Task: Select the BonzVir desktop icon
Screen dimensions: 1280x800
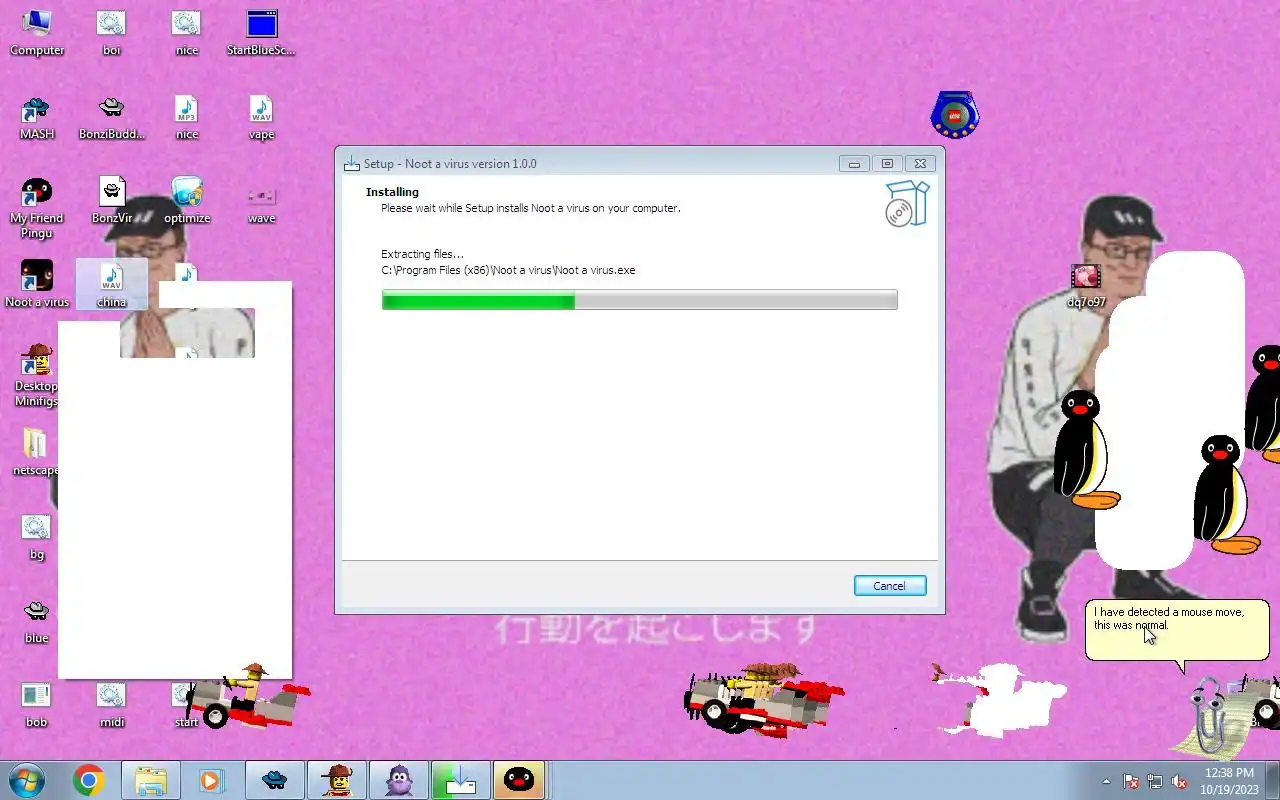Action: pyautogui.click(x=111, y=201)
